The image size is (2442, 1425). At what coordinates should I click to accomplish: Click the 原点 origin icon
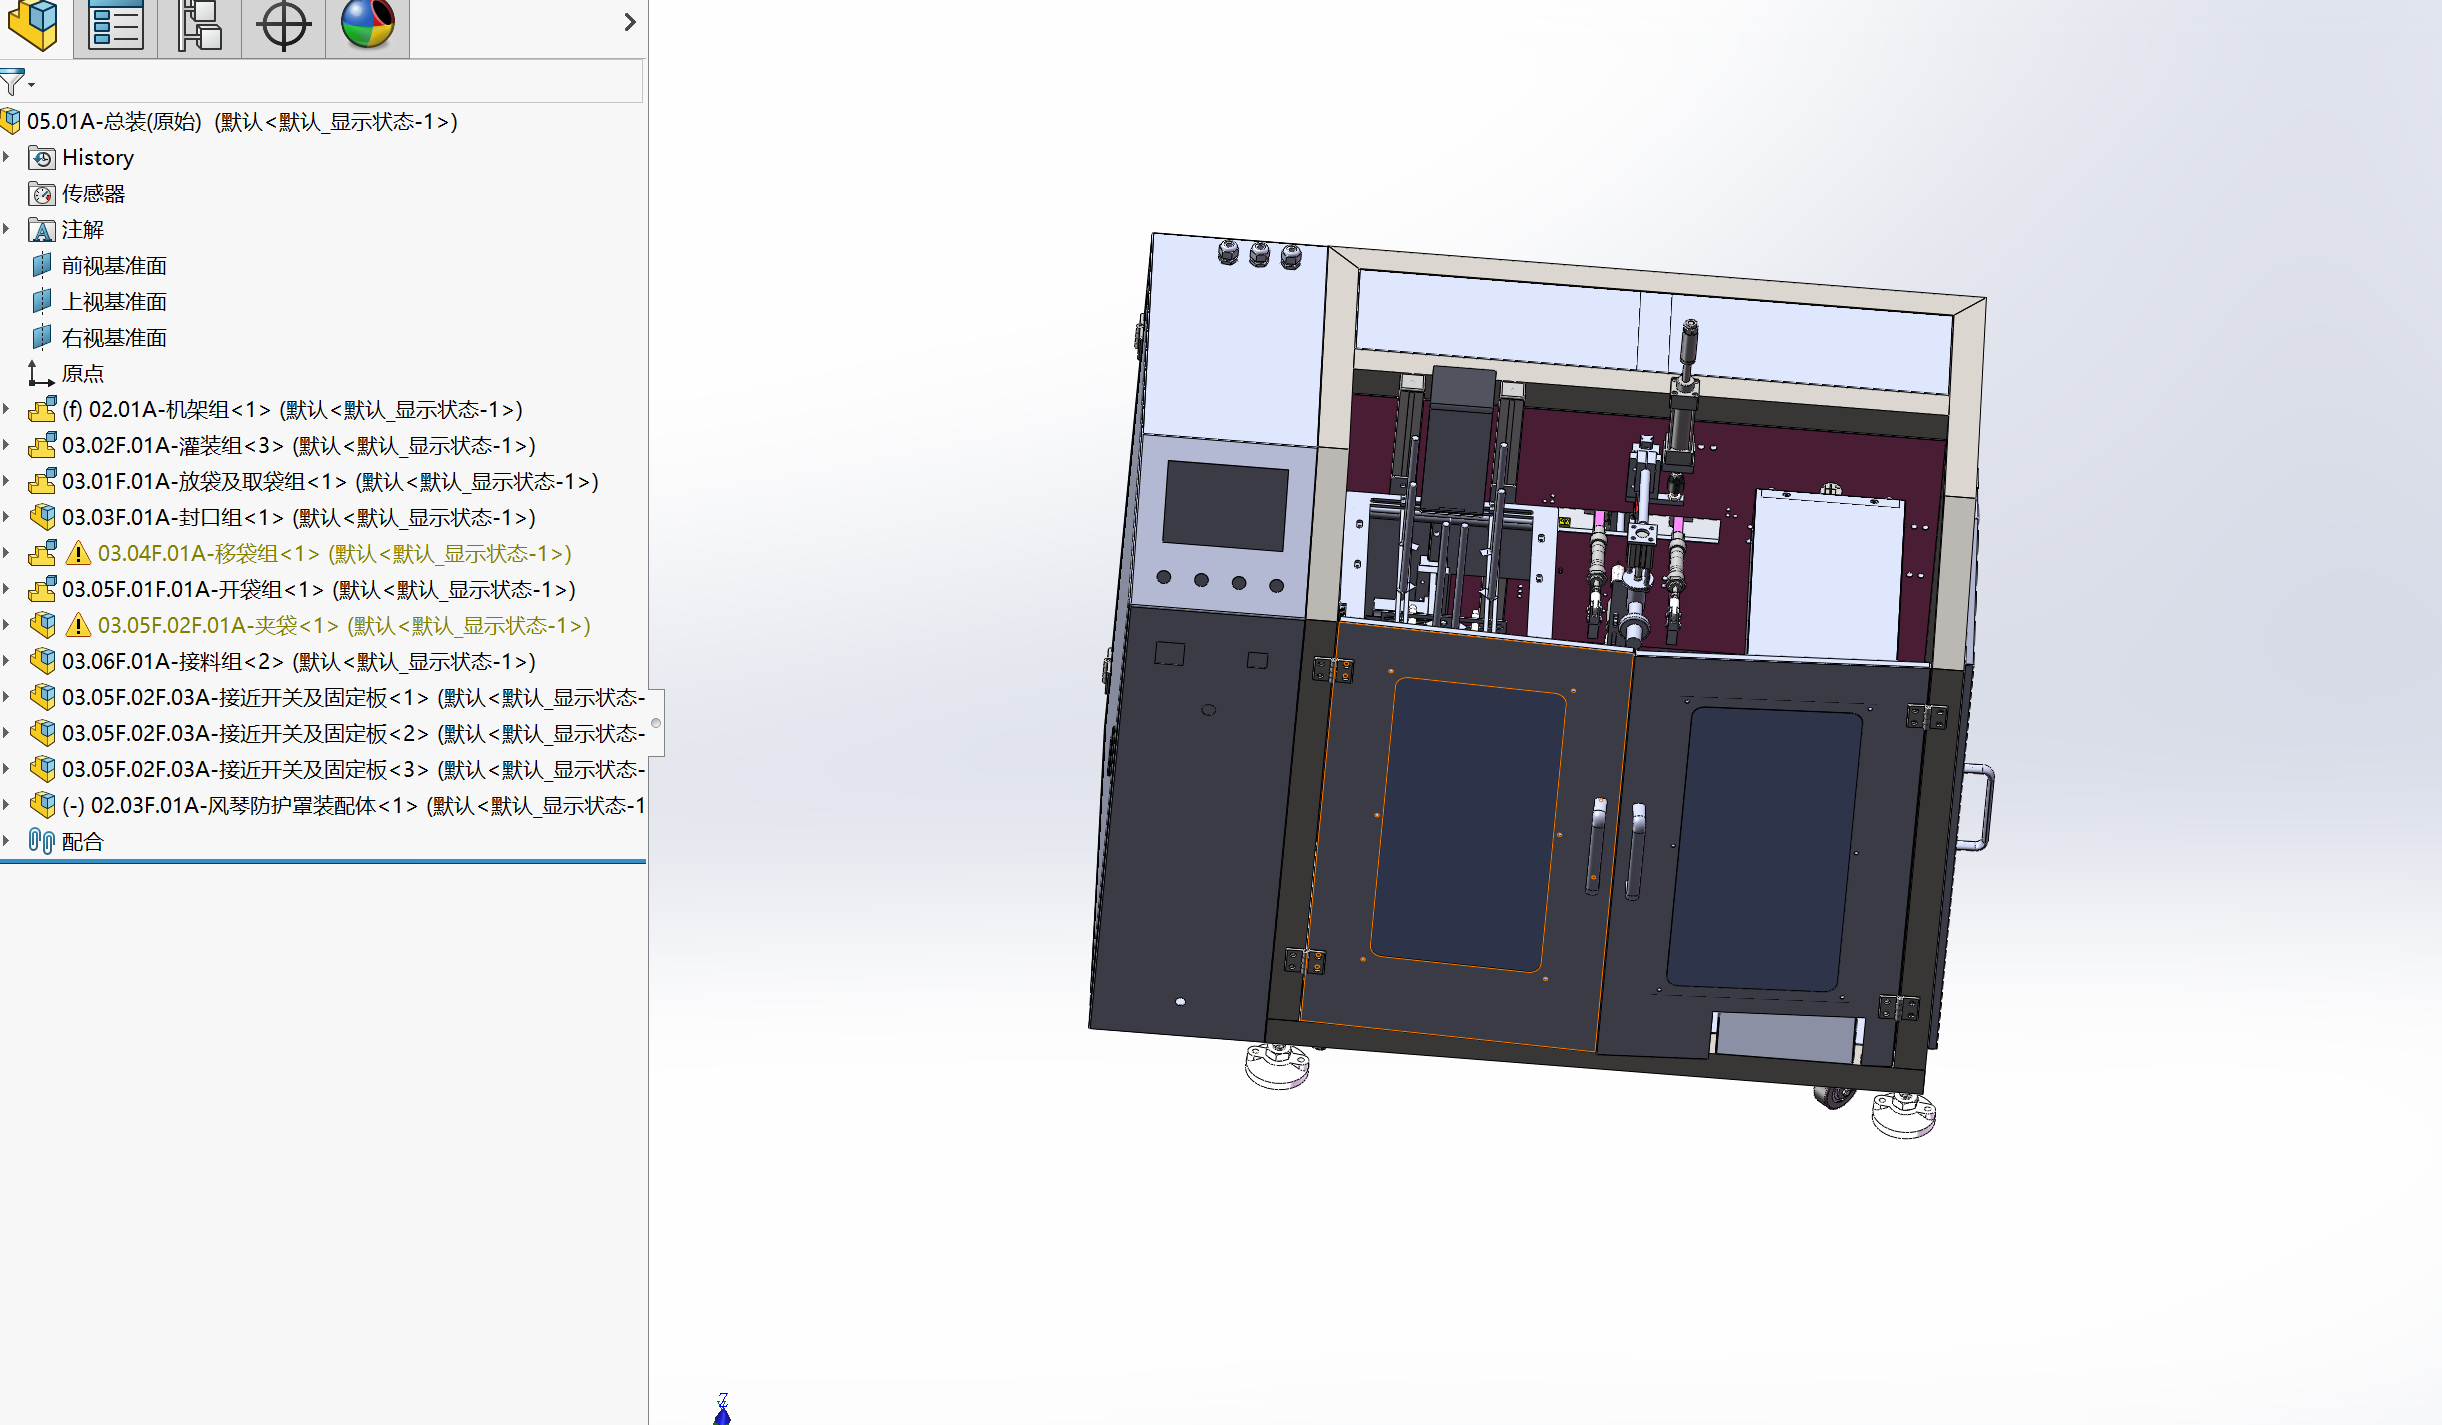click(x=40, y=373)
